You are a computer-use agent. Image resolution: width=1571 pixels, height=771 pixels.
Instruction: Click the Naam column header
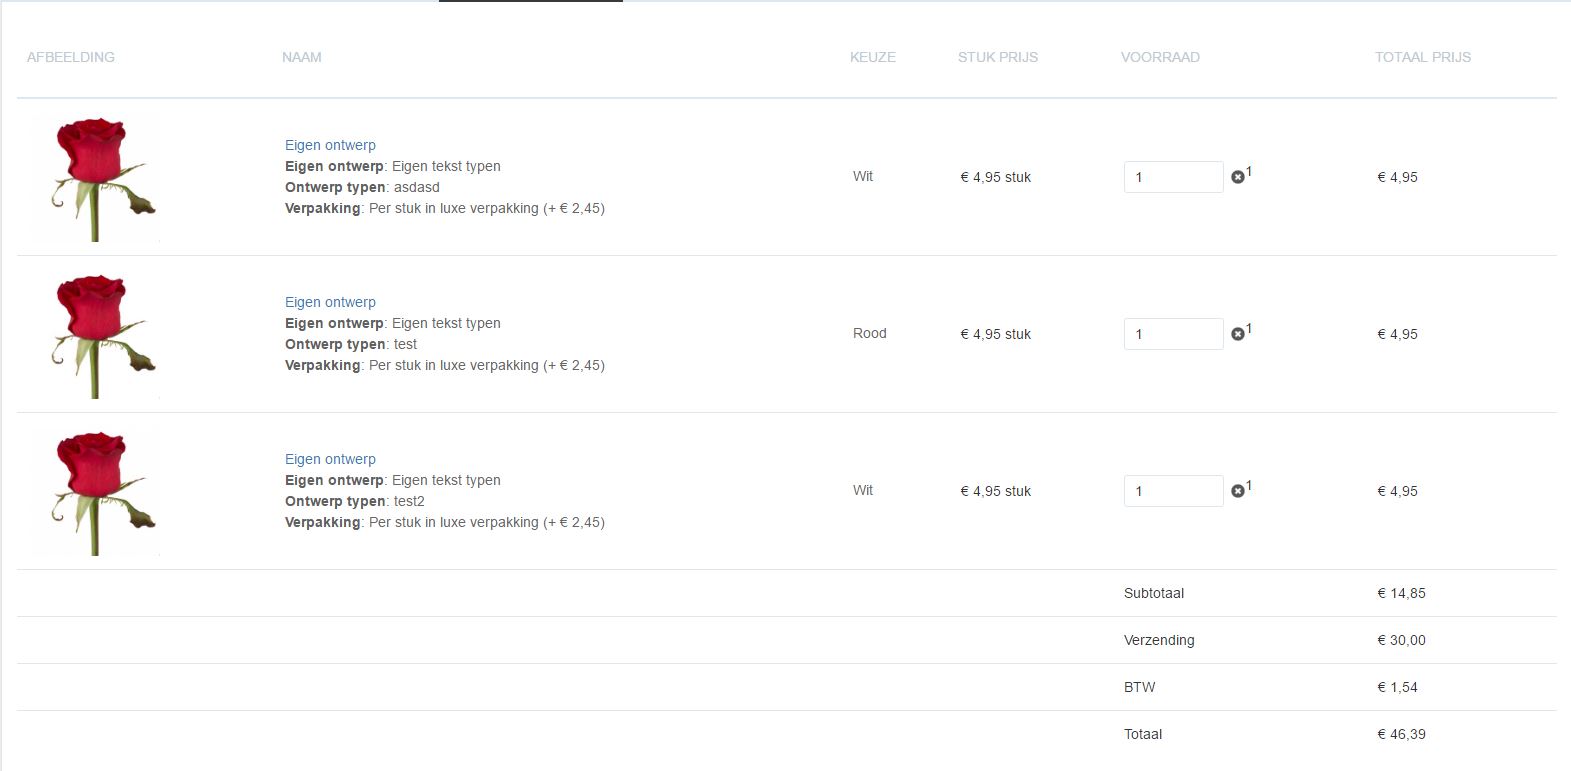pos(302,57)
